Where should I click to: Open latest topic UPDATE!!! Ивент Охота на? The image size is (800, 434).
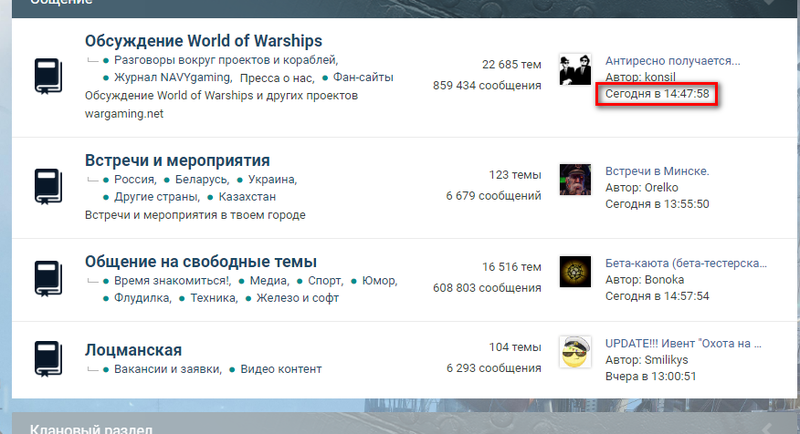pyautogui.click(x=683, y=344)
